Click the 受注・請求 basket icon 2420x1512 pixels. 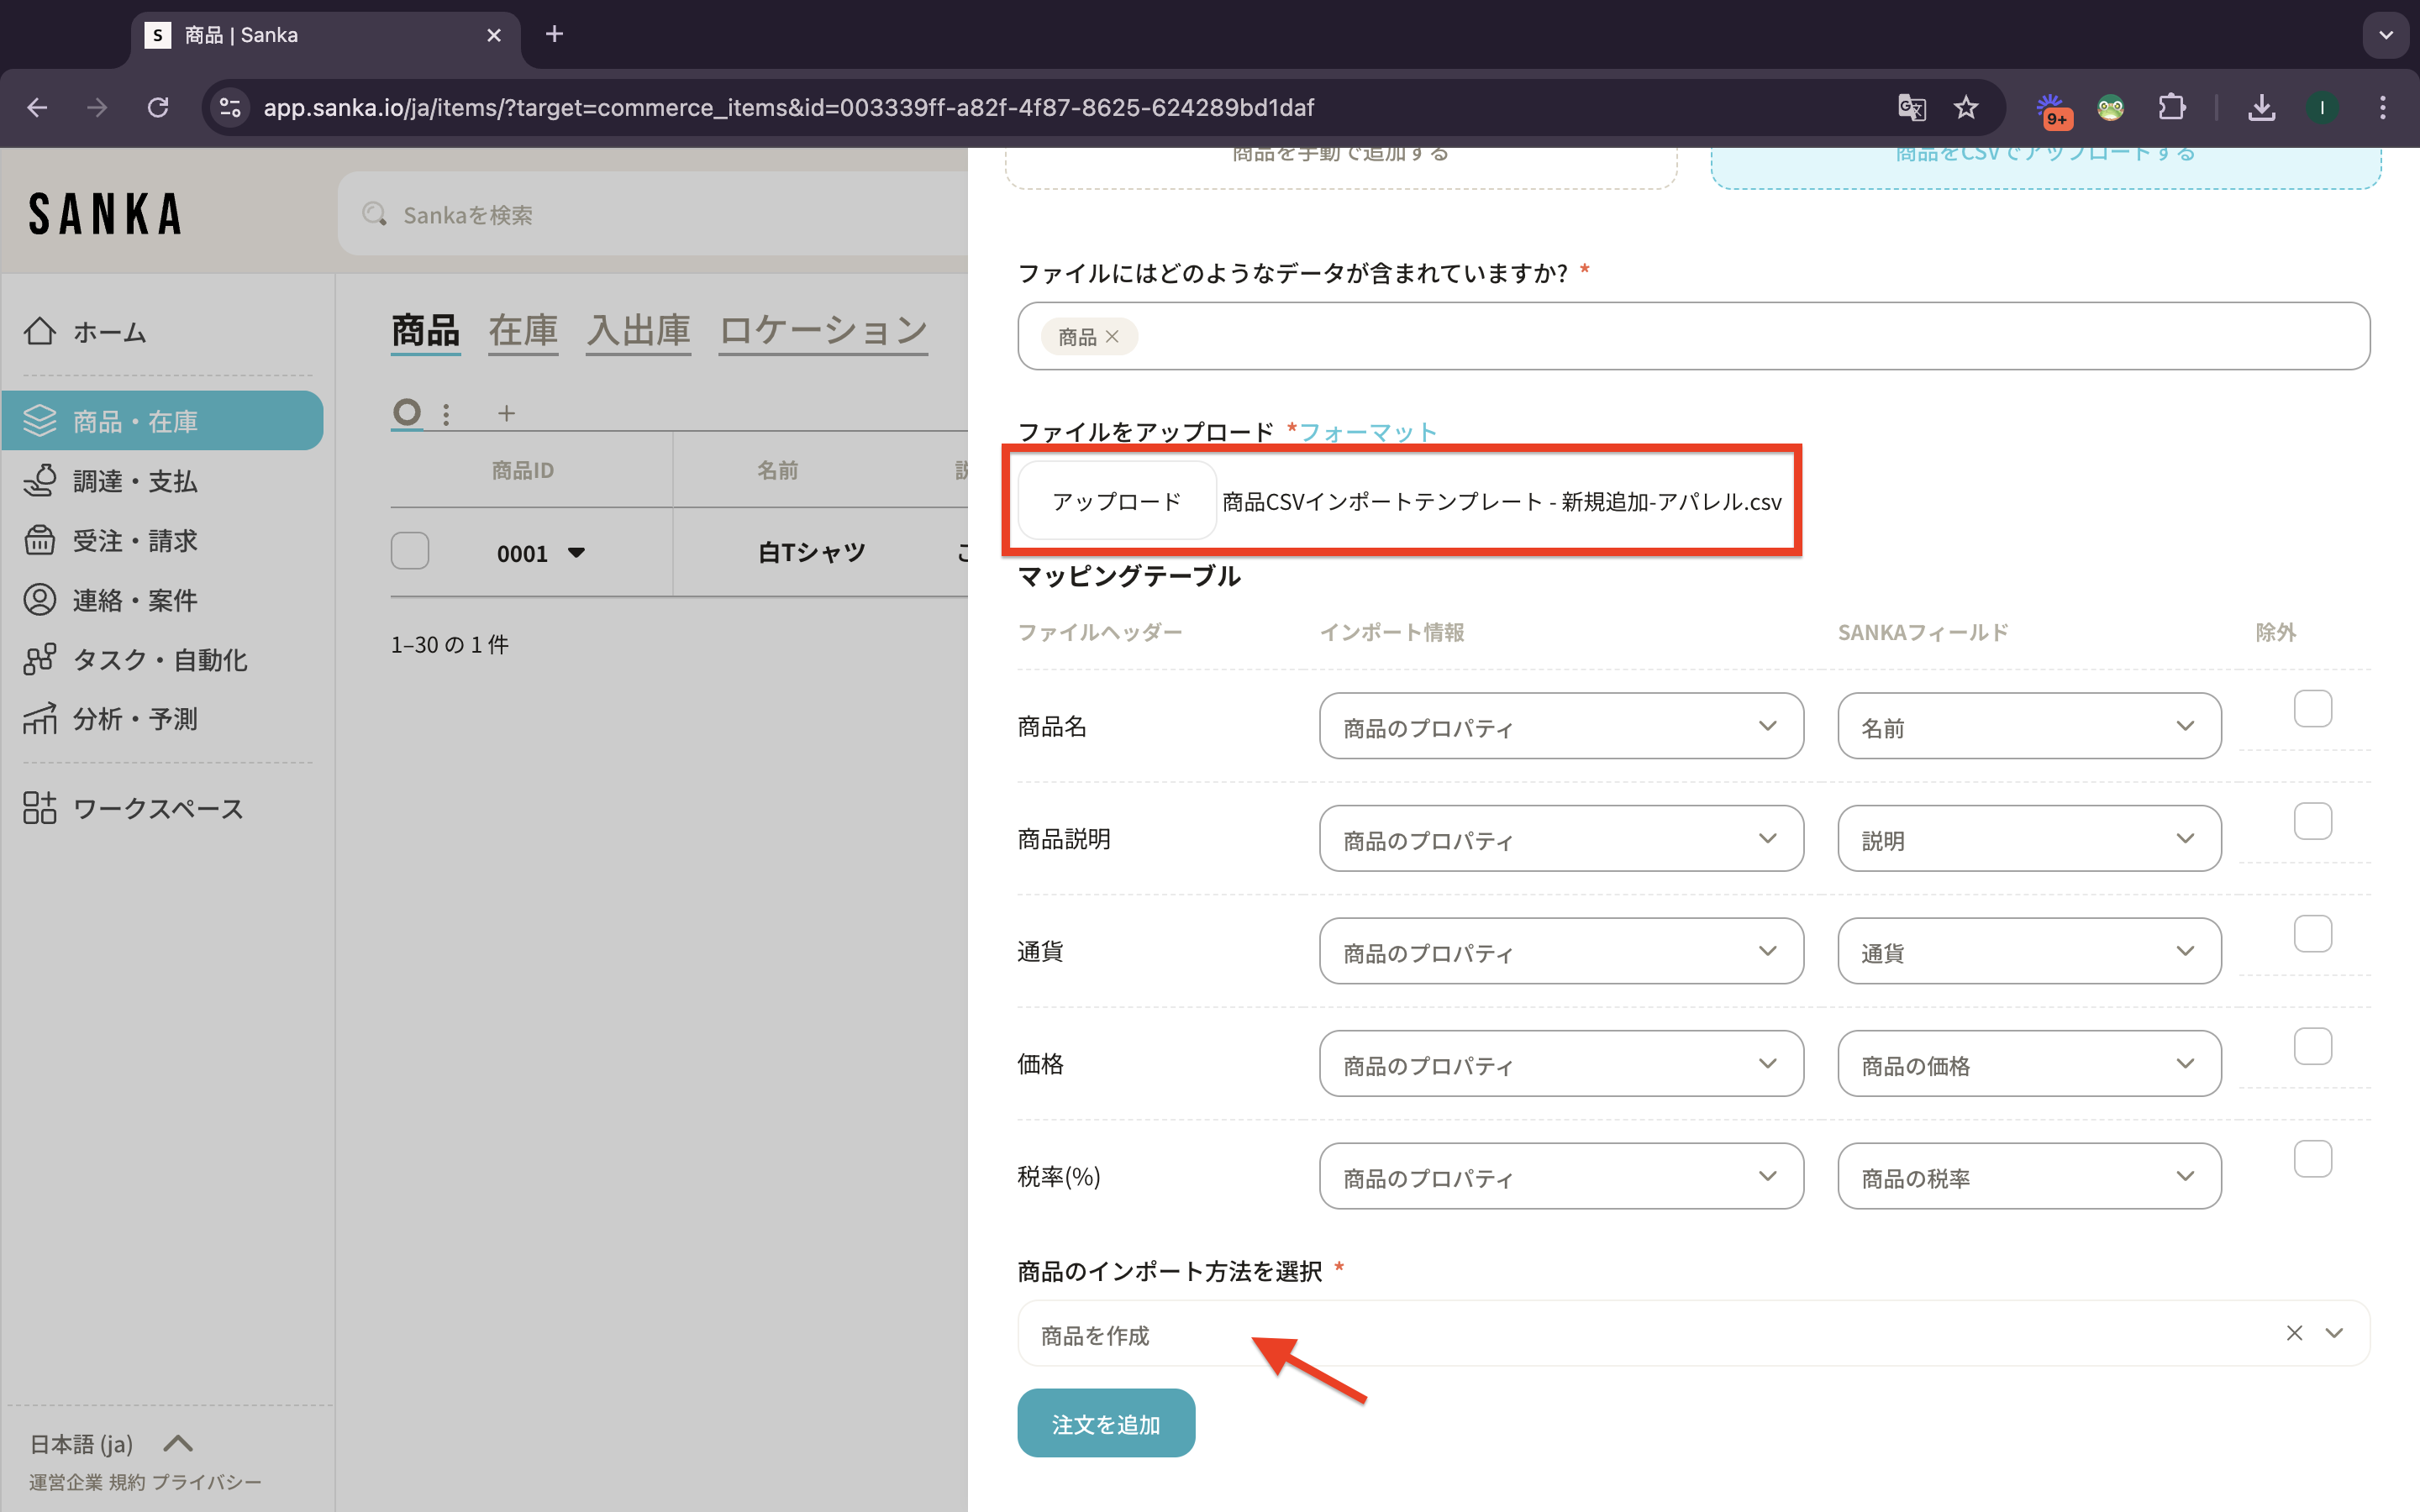point(40,540)
